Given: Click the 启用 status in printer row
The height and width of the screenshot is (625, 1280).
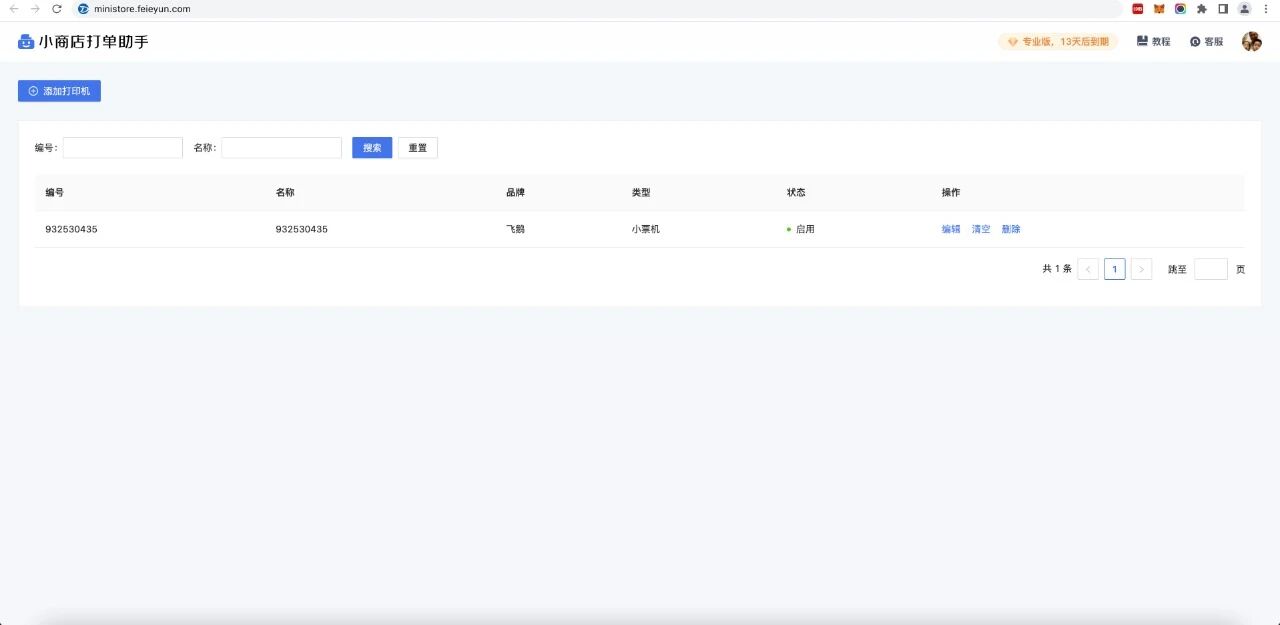Looking at the screenshot, I should coord(801,229).
